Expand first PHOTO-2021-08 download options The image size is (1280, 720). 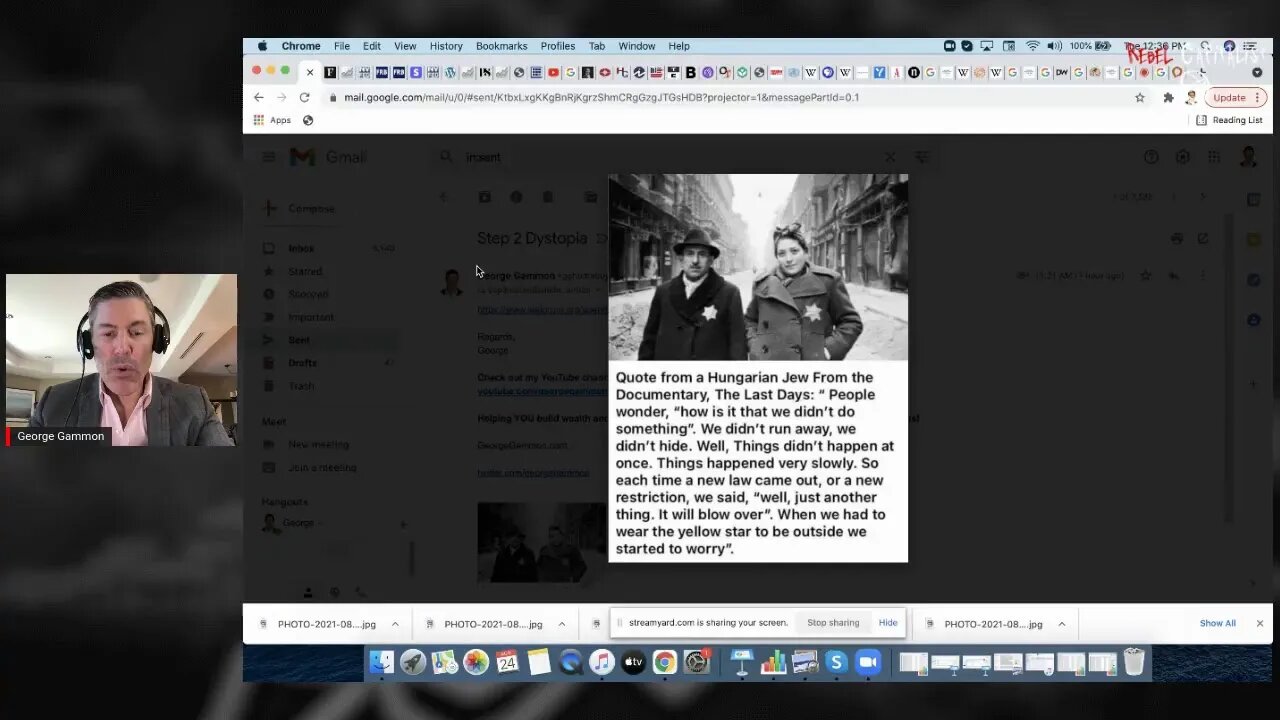tap(395, 624)
